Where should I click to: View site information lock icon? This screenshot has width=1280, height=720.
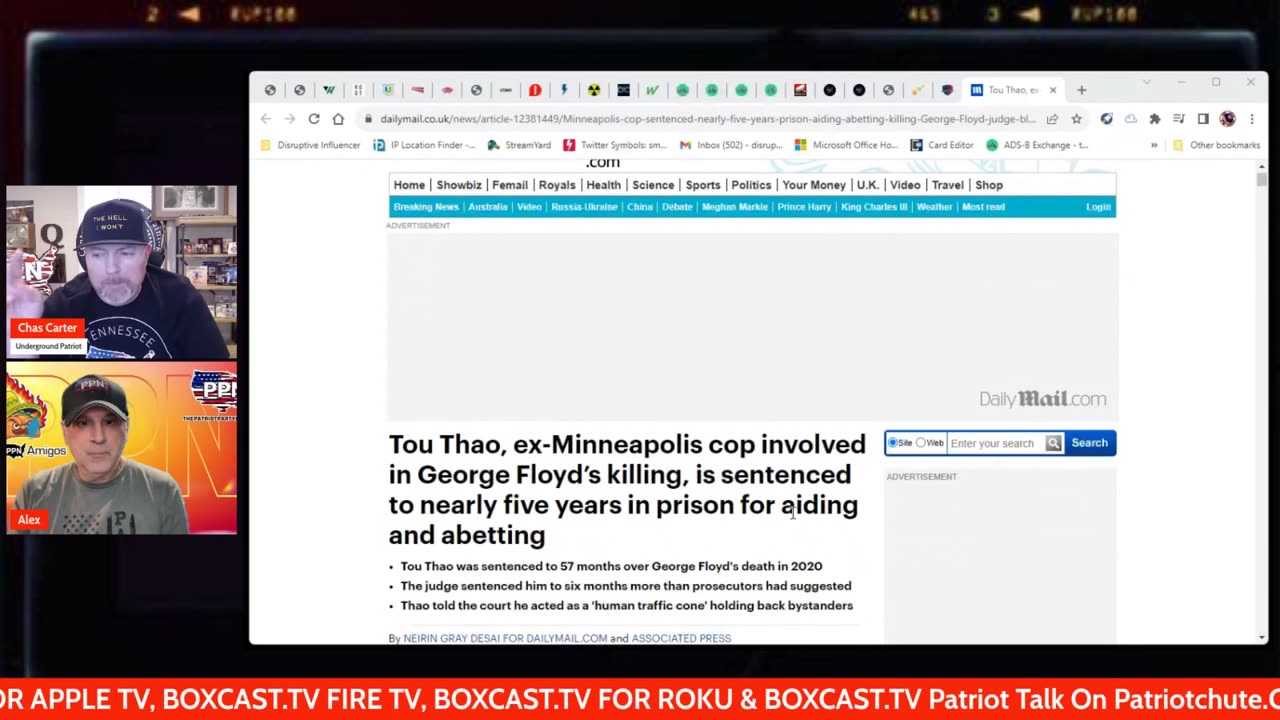tap(369, 119)
